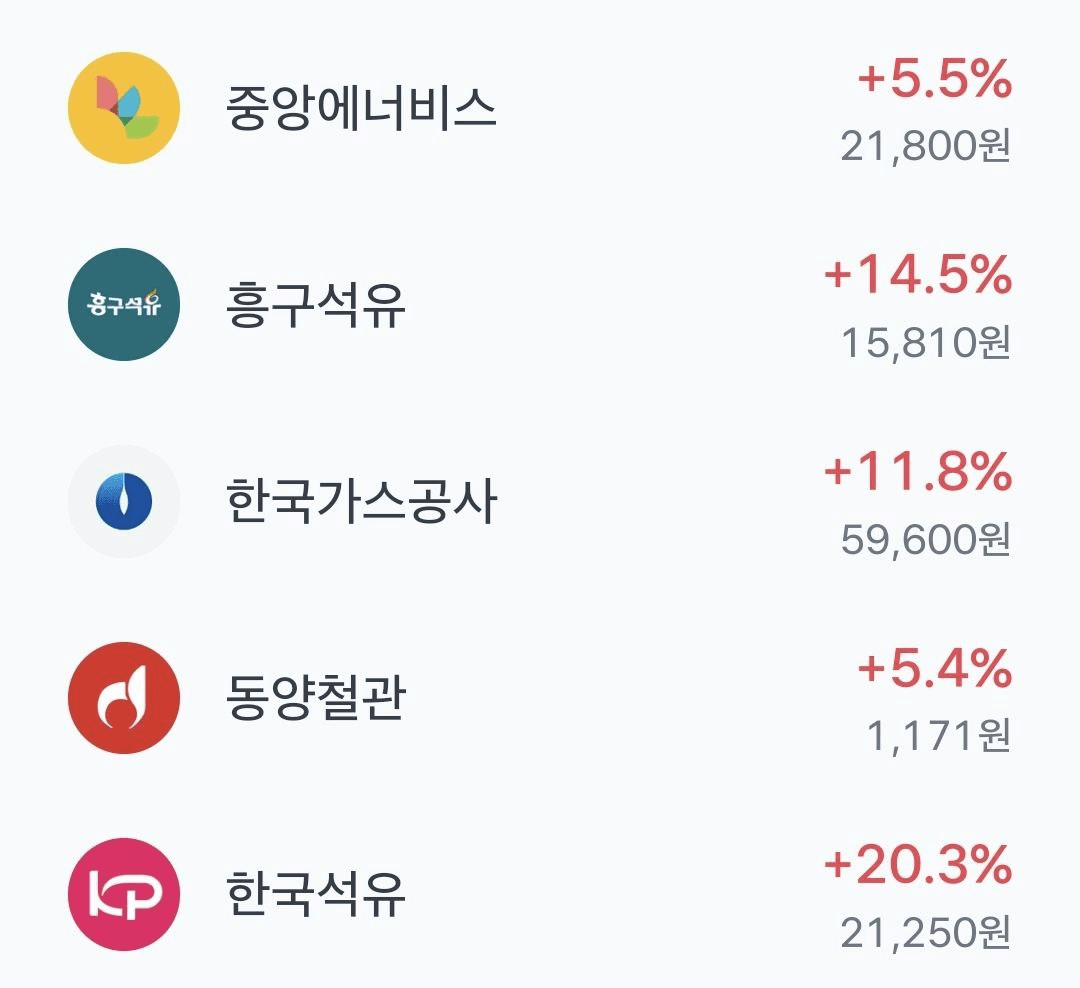The height and width of the screenshot is (988, 1080).
Task: Click the 21,800원 price
Action: (926, 146)
